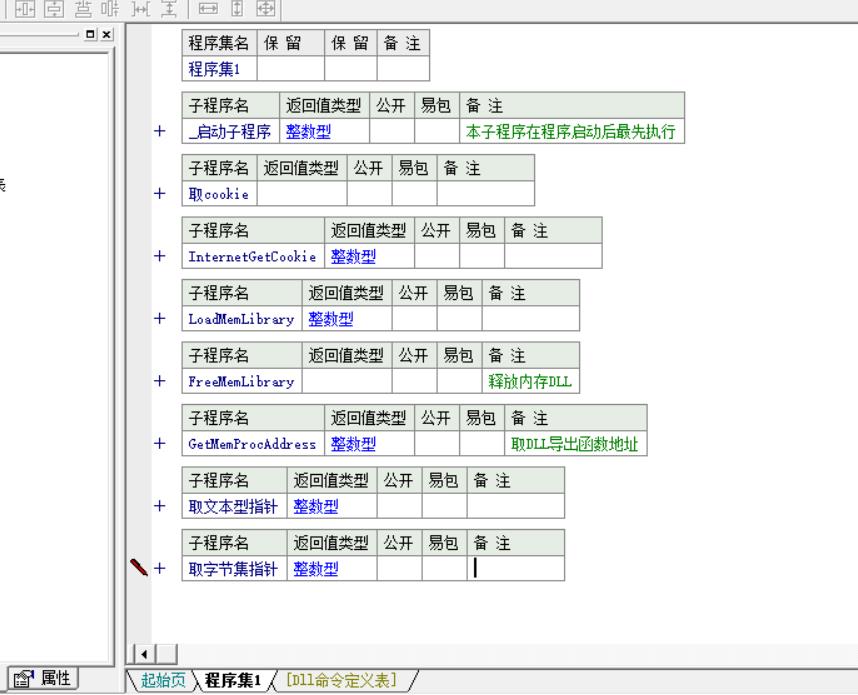The image size is (858, 695).
Task: Select the 程序集1 name cell
Action: [219, 69]
